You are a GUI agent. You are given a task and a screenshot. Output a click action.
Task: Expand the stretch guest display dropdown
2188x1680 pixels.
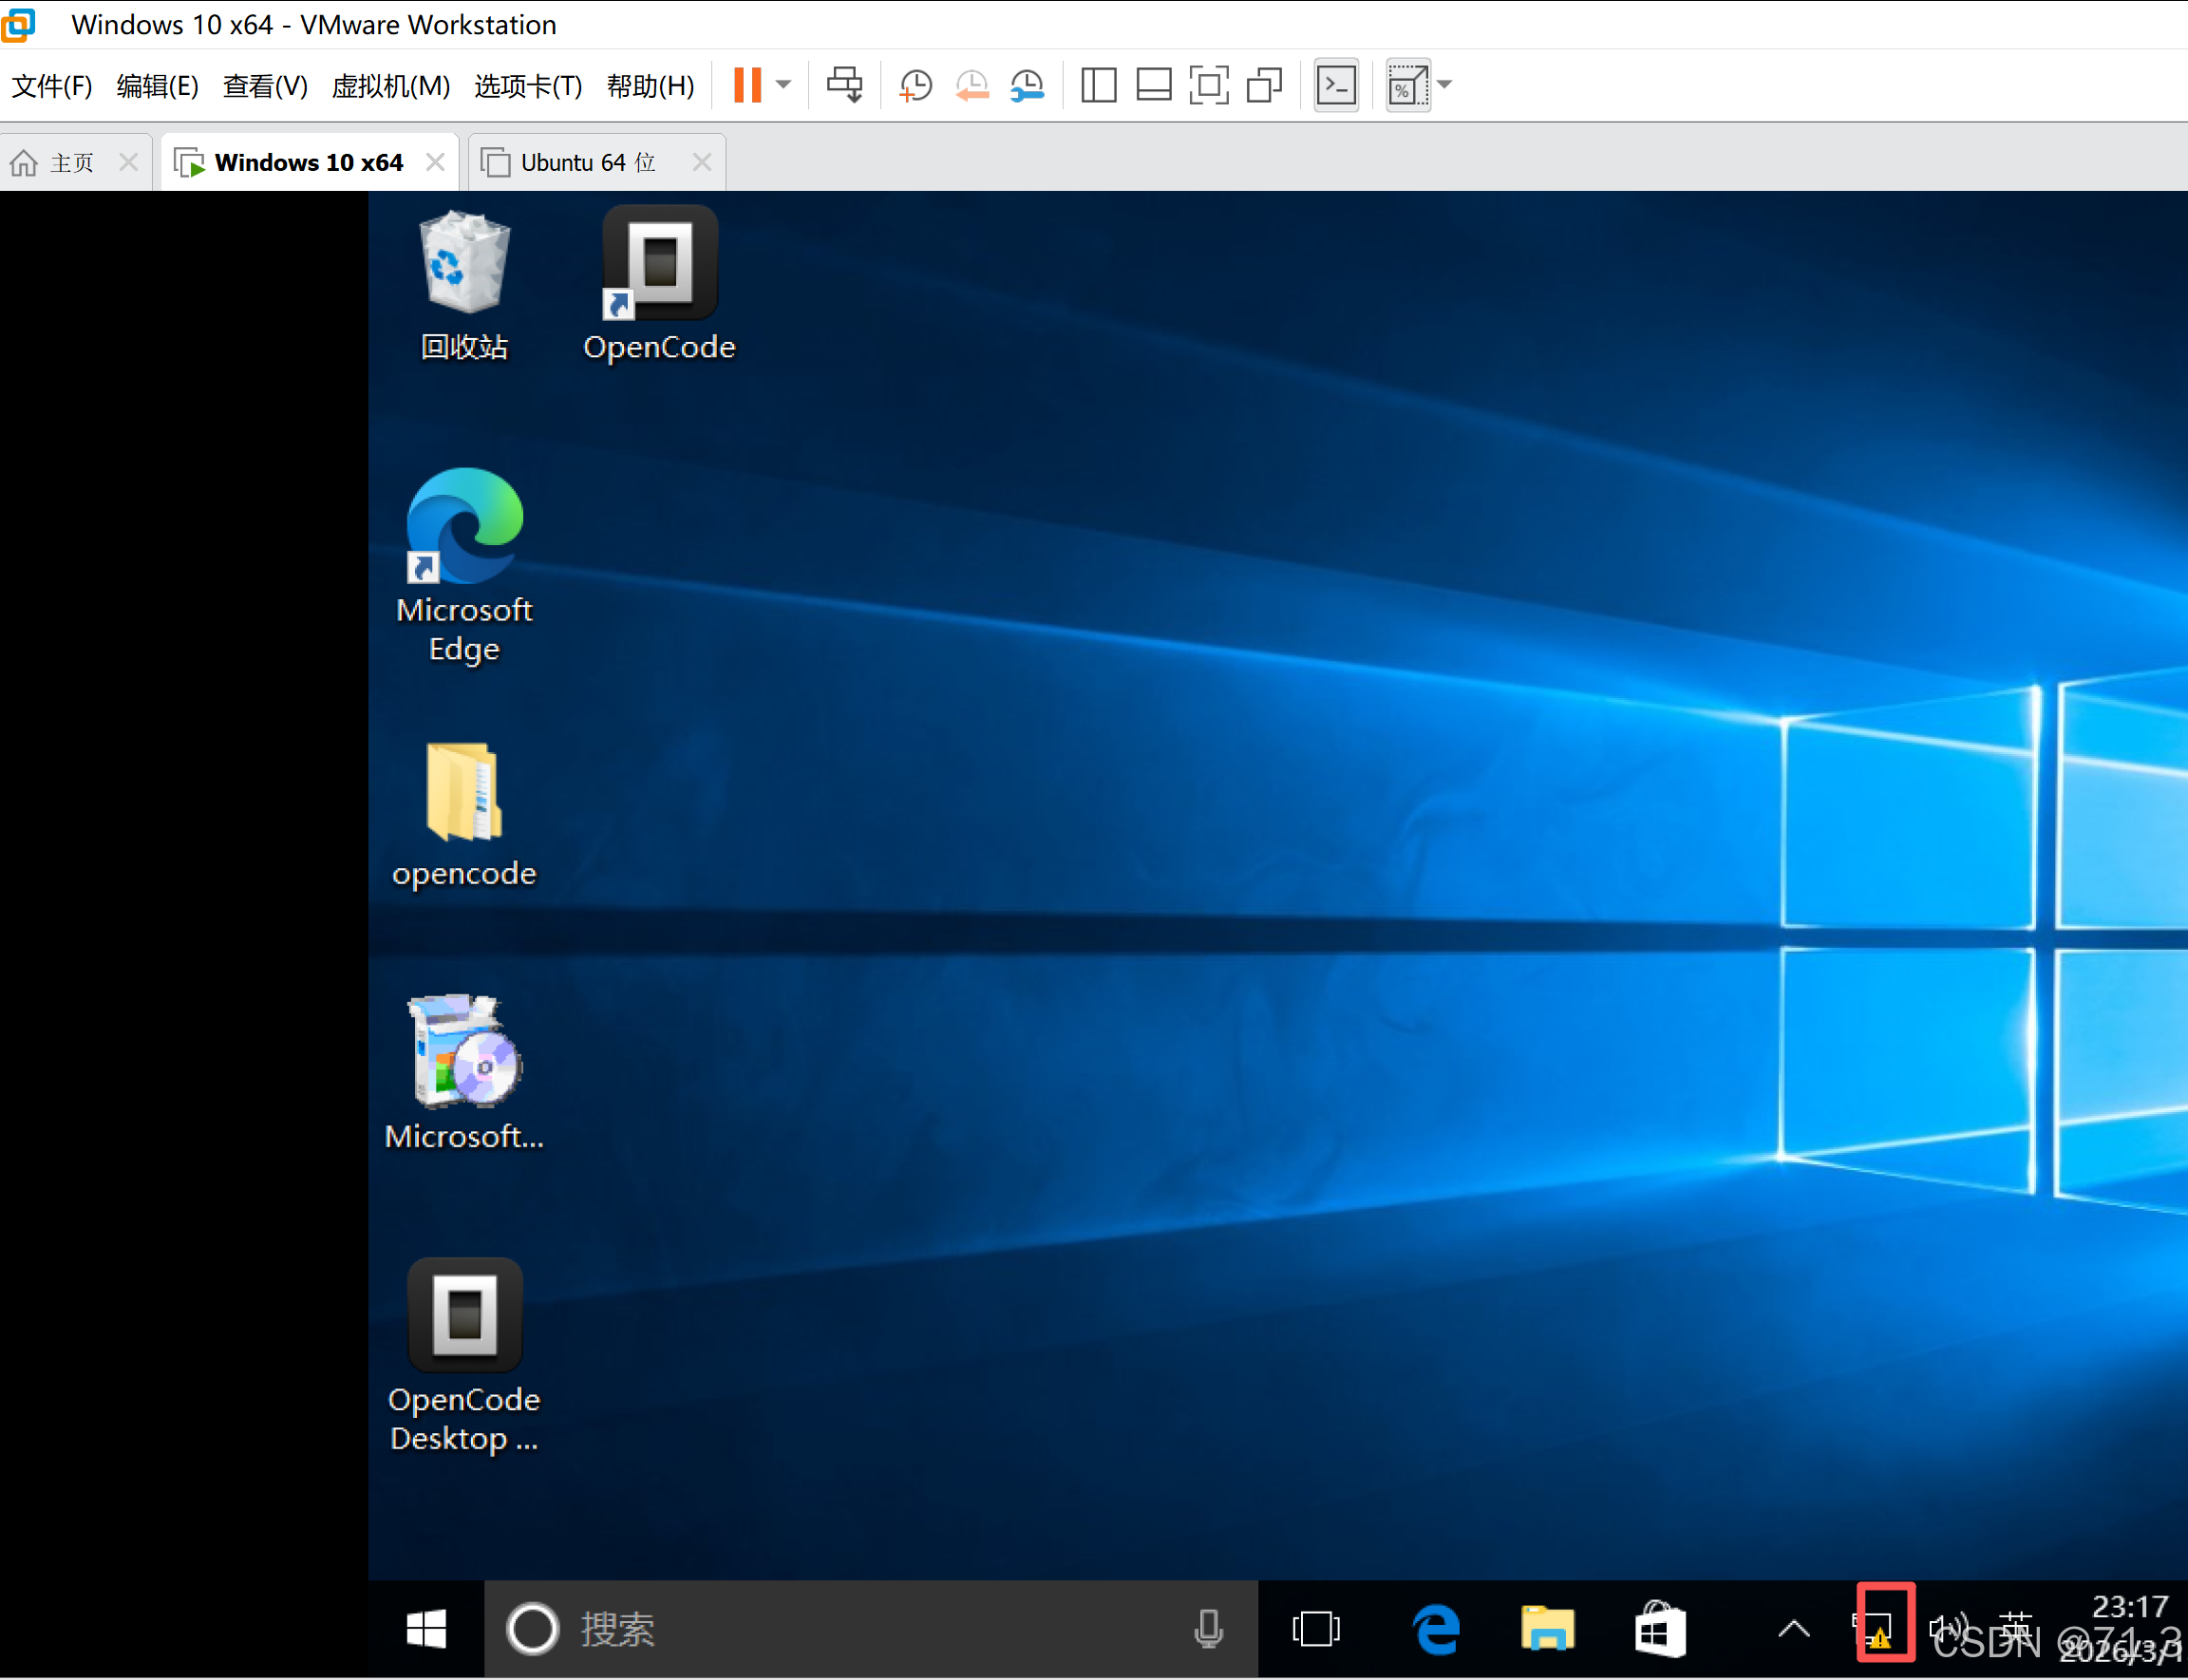click(x=1444, y=85)
